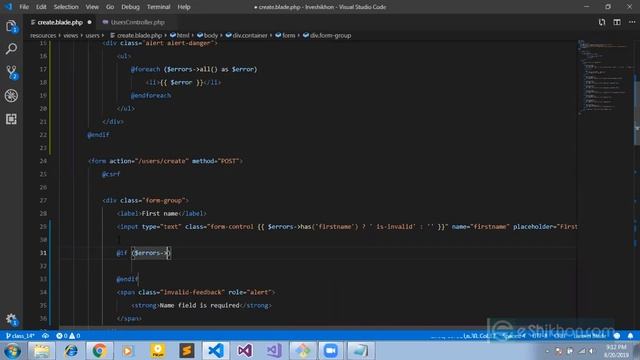Click the VS Code logo in title bar
The image size is (640, 360).
[8, 7]
